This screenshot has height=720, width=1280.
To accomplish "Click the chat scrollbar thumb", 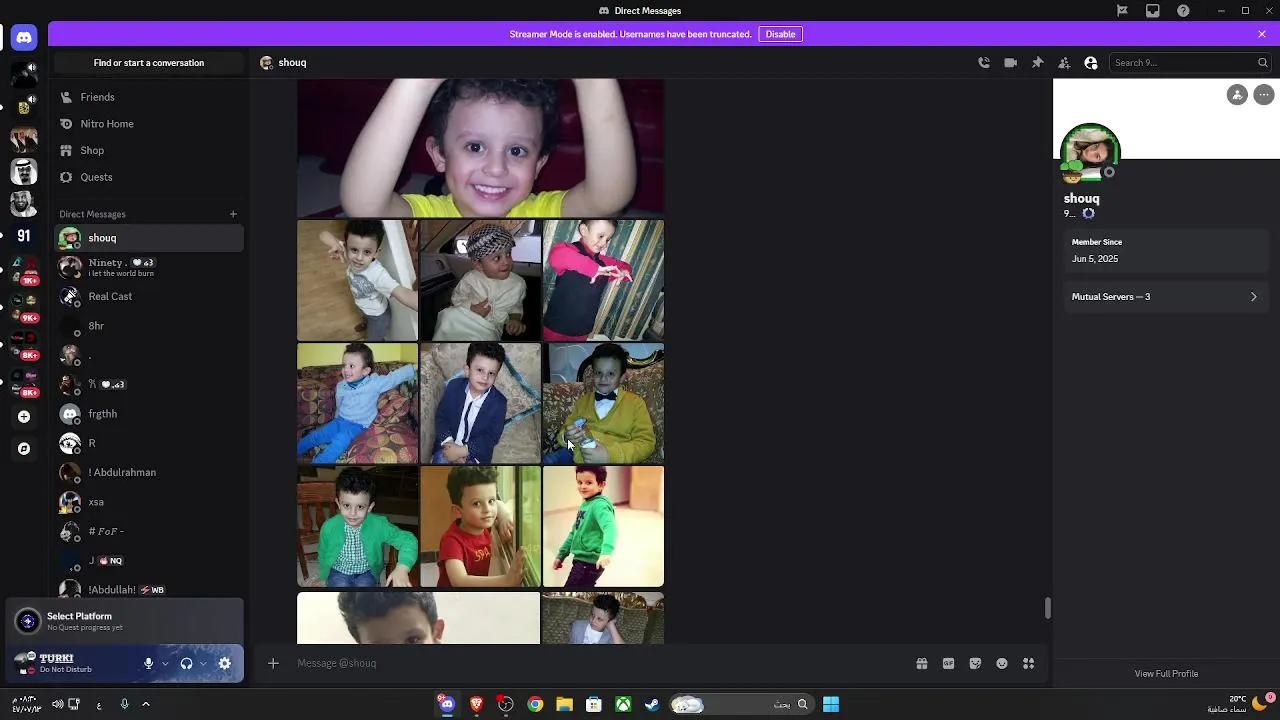I will coord(1047,608).
